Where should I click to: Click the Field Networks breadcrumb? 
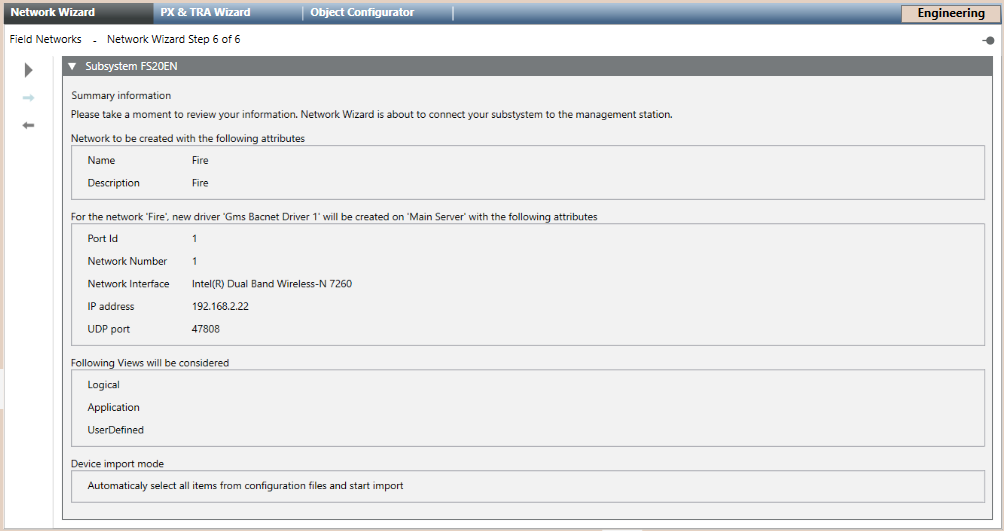[x=45, y=40]
